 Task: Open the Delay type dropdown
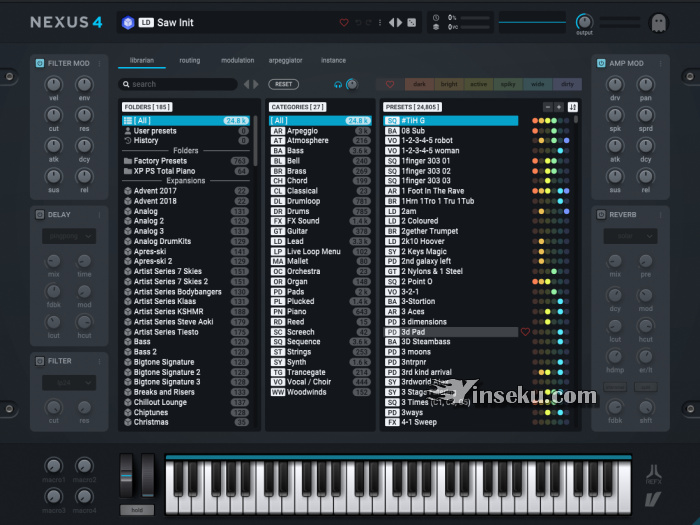[x=68, y=236]
